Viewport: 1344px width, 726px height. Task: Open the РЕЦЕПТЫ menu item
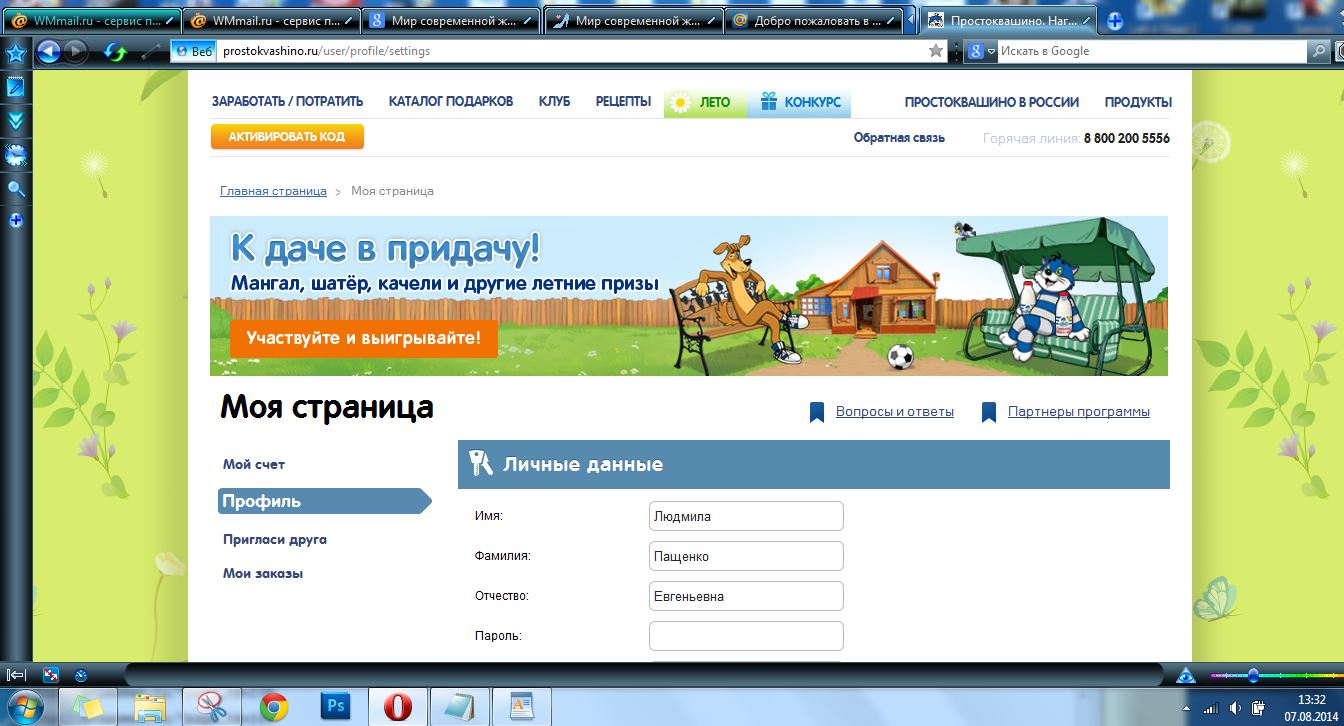pyautogui.click(x=623, y=102)
